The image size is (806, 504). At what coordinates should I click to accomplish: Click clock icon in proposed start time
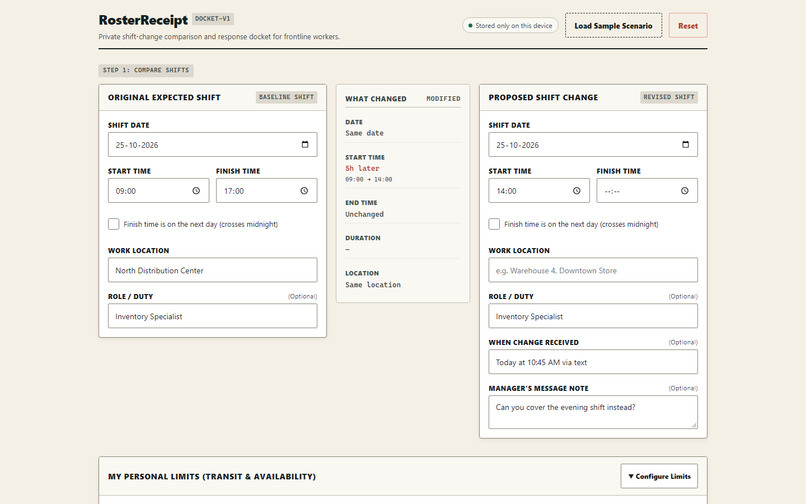click(577, 191)
